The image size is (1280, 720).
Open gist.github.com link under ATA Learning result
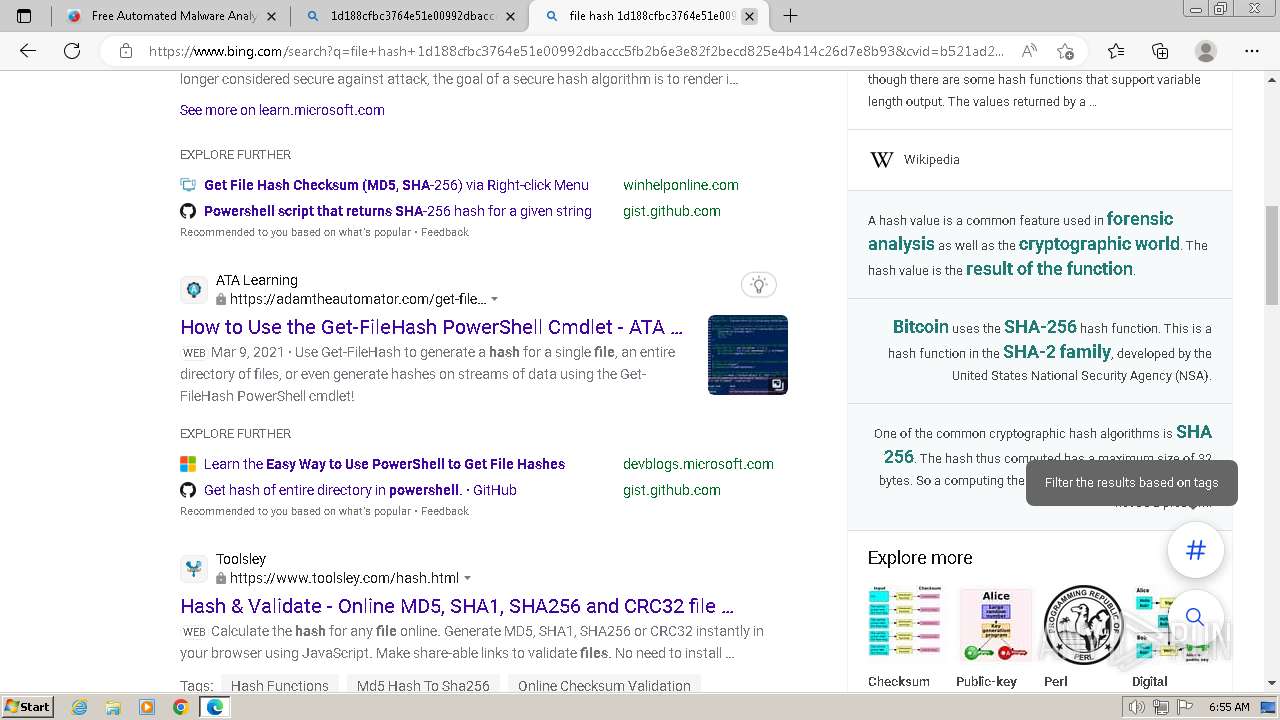coord(672,490)
